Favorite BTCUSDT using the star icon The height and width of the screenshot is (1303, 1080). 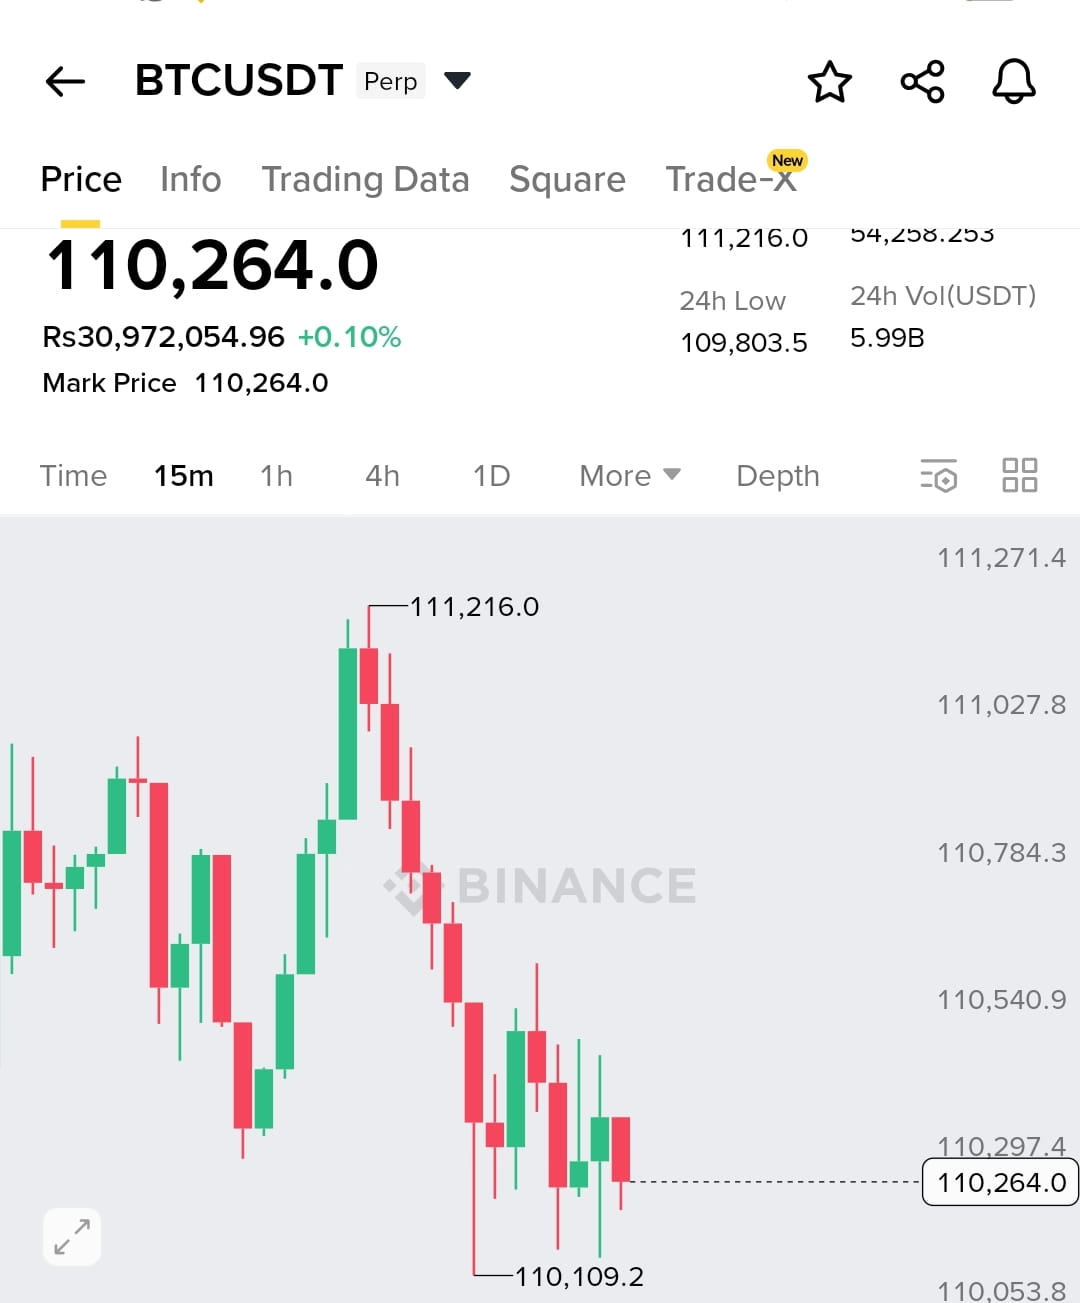coord(830,83)
